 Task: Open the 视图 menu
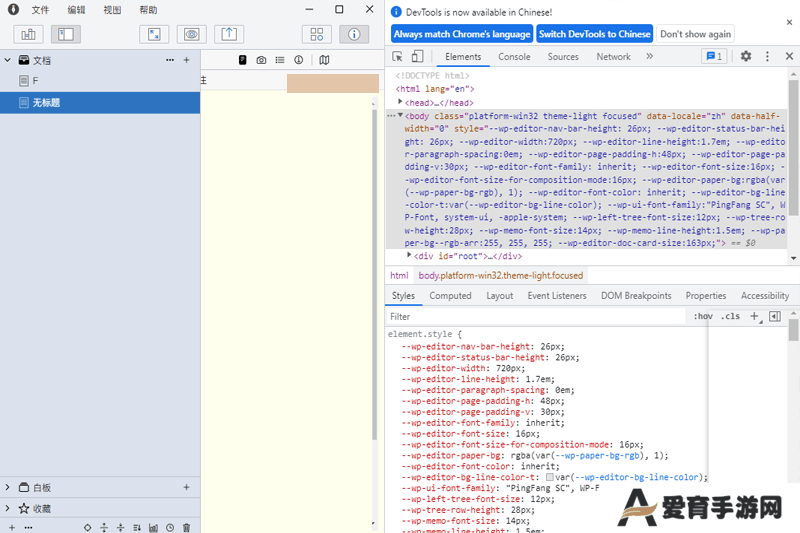pos(112,10)
